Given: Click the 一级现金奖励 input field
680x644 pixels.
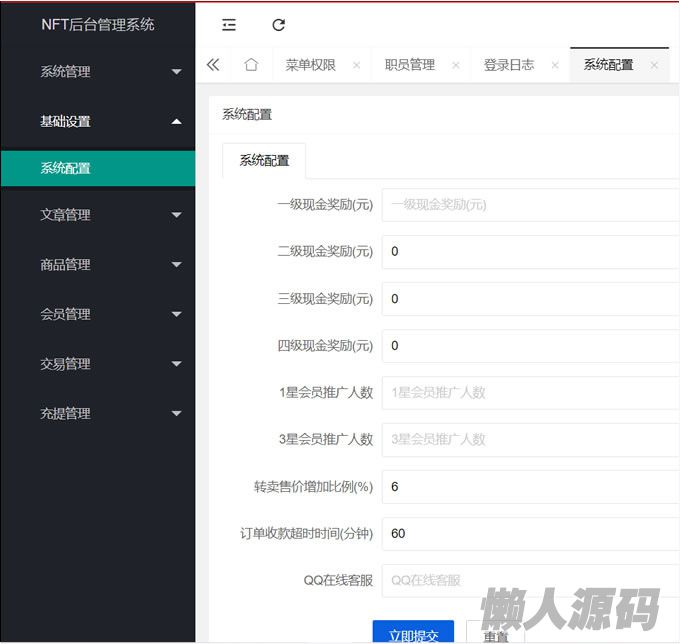Looking at the screenshot, I should point(530,205).
